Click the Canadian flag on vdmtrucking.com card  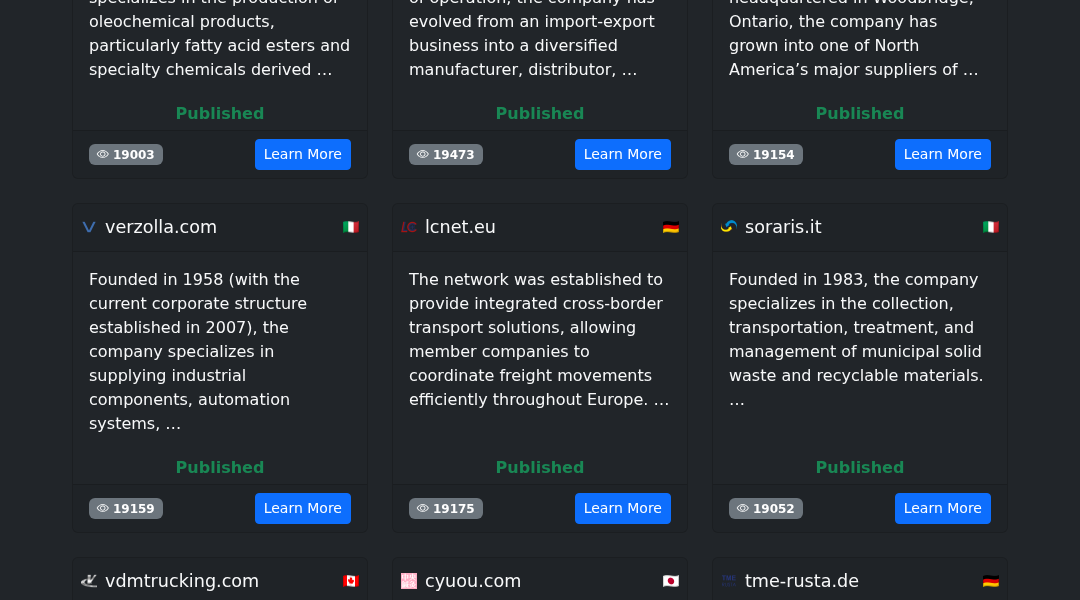pyautogui.click(x=351, y=581)
